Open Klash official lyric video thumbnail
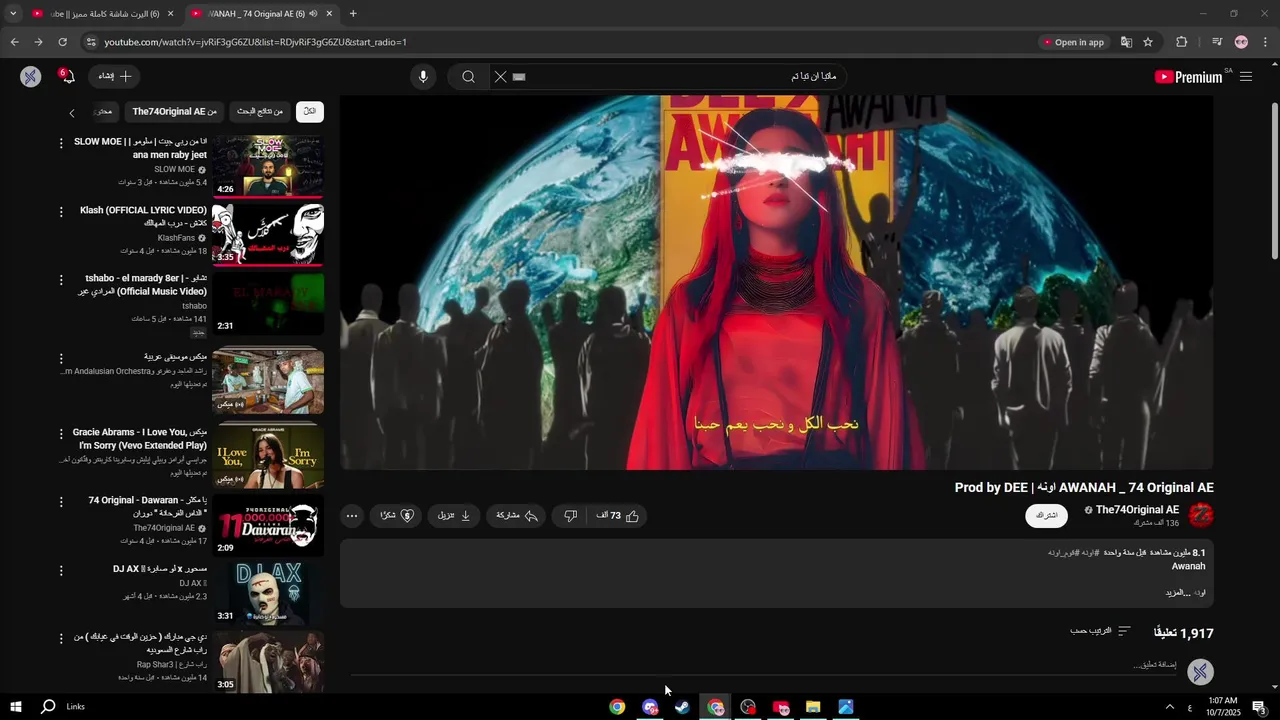The width and height of the screenshot is (1280, 720). pos(268,236)
